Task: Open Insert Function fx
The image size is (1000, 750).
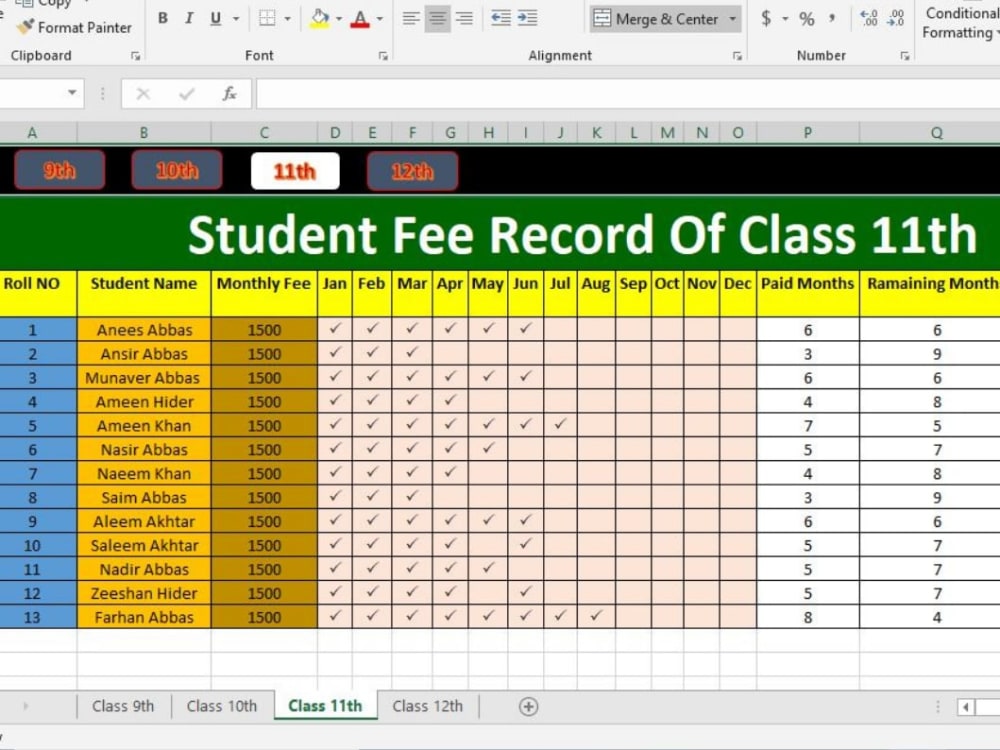Action: click(230, 94)
